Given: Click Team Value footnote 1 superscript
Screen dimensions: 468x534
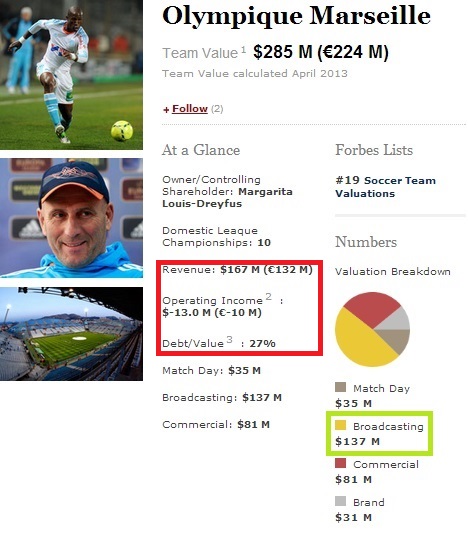Looking at the screenshot, I should 244,50.
